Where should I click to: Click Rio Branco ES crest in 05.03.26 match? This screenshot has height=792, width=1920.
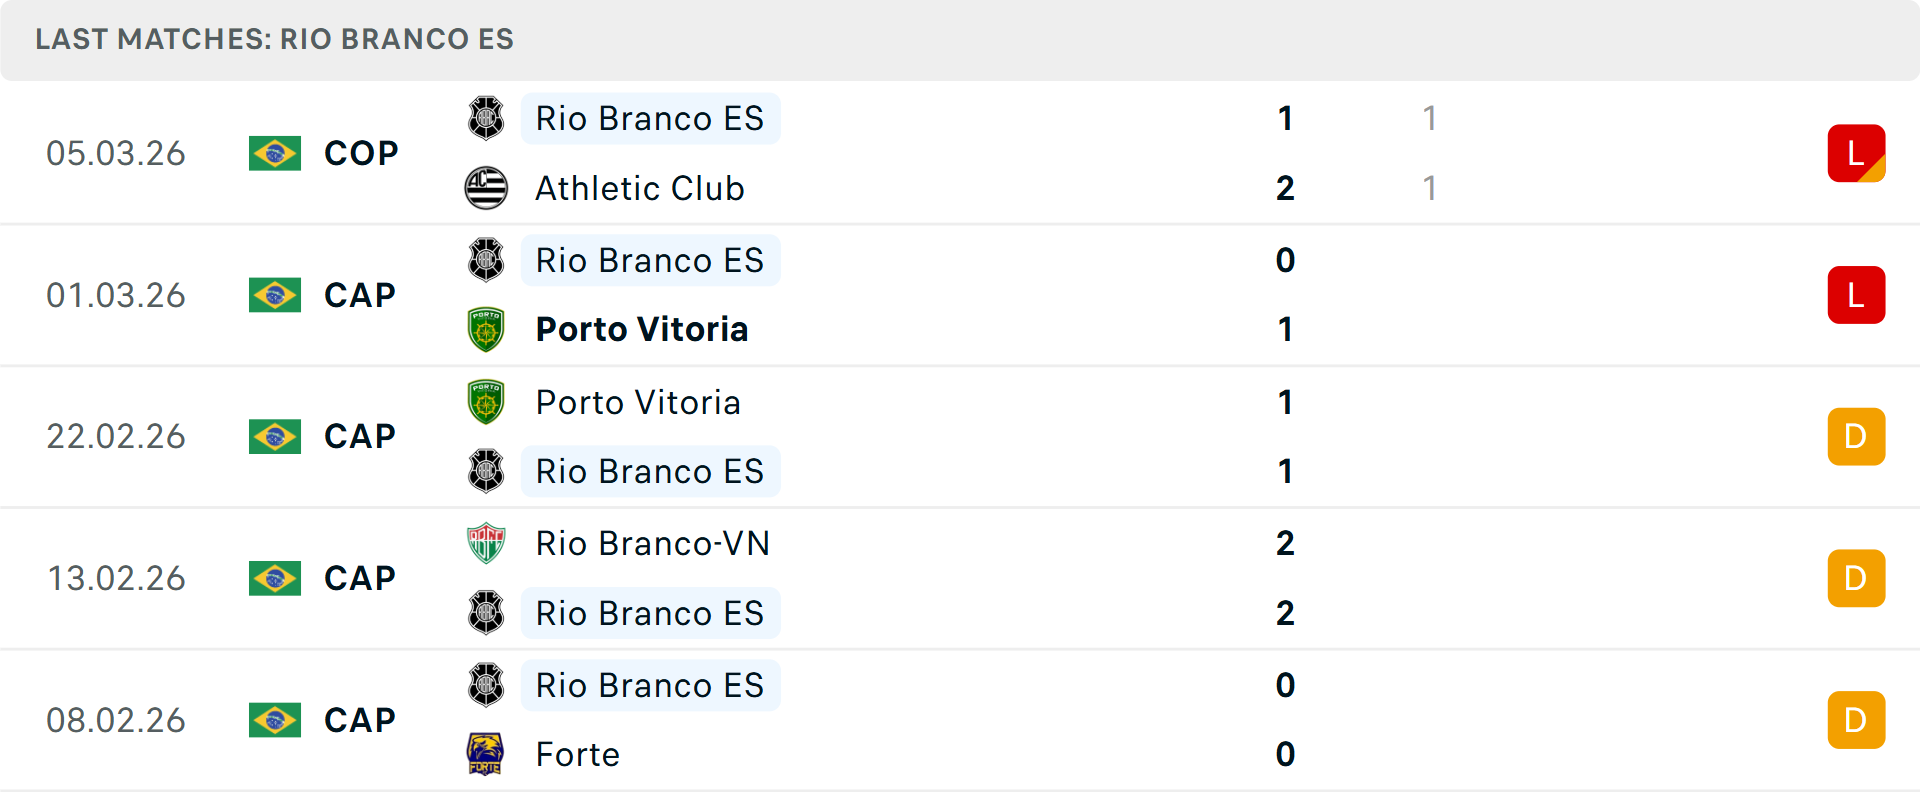click(486, 118)
